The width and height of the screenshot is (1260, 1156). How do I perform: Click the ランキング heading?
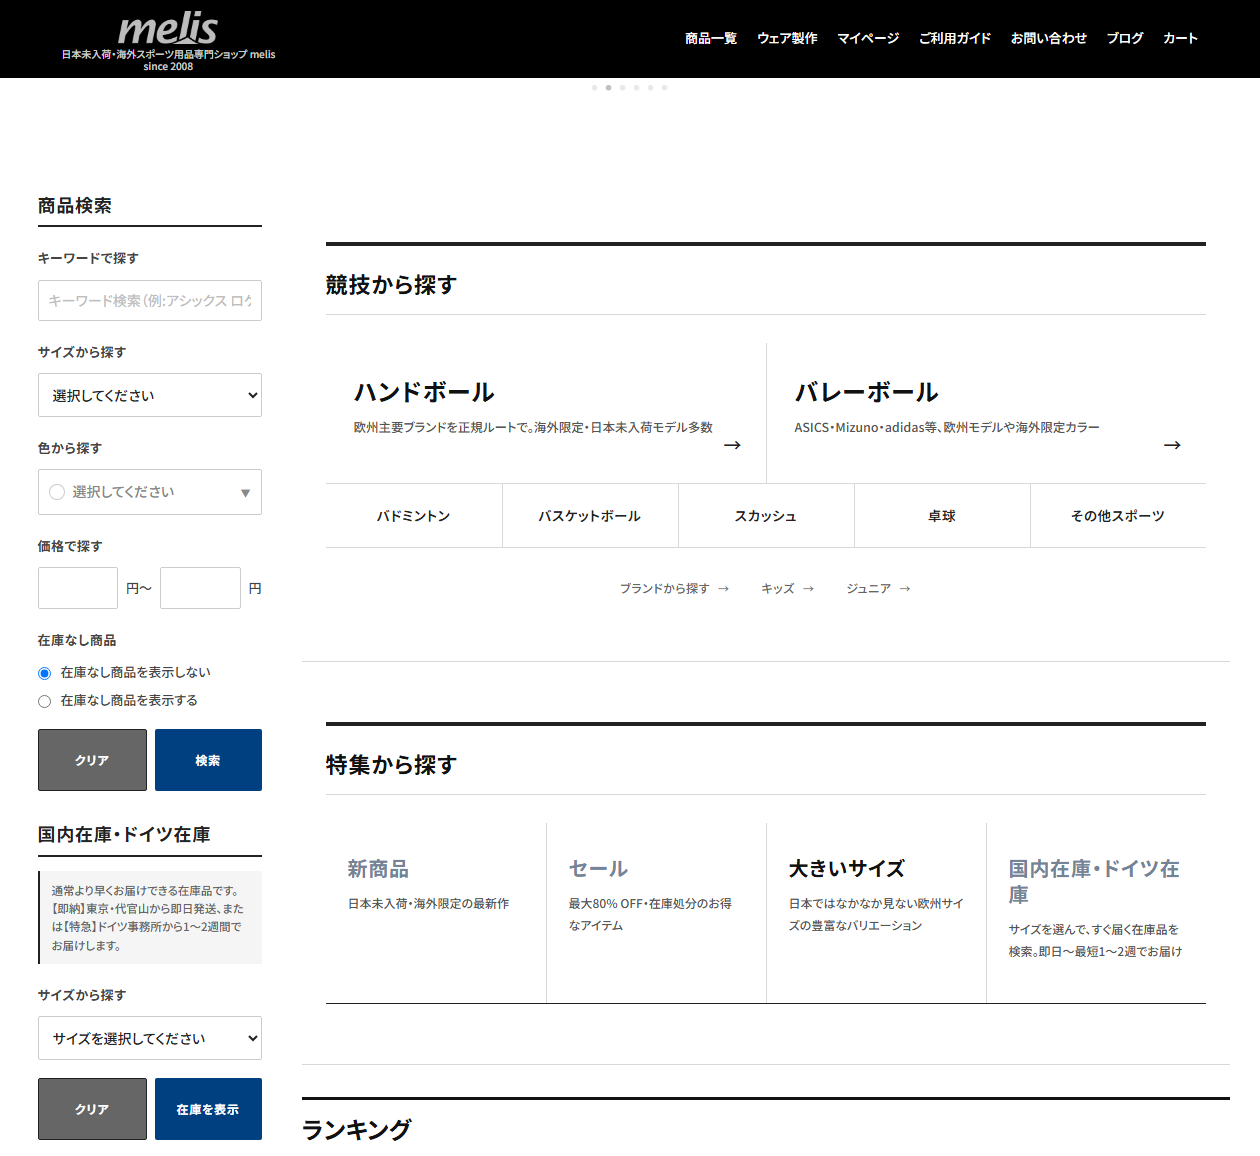tap(357, 1130)
